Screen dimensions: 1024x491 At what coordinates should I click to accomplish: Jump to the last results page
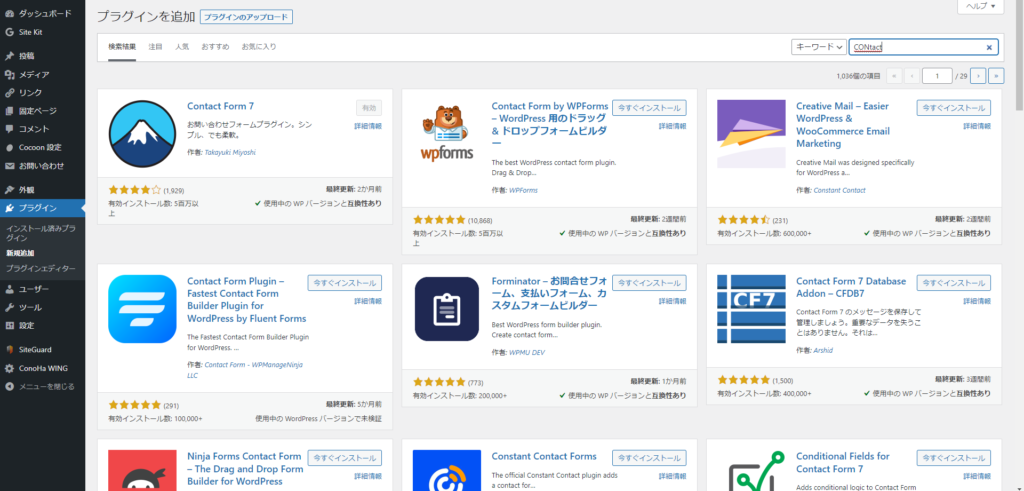(x=997, y=76)
